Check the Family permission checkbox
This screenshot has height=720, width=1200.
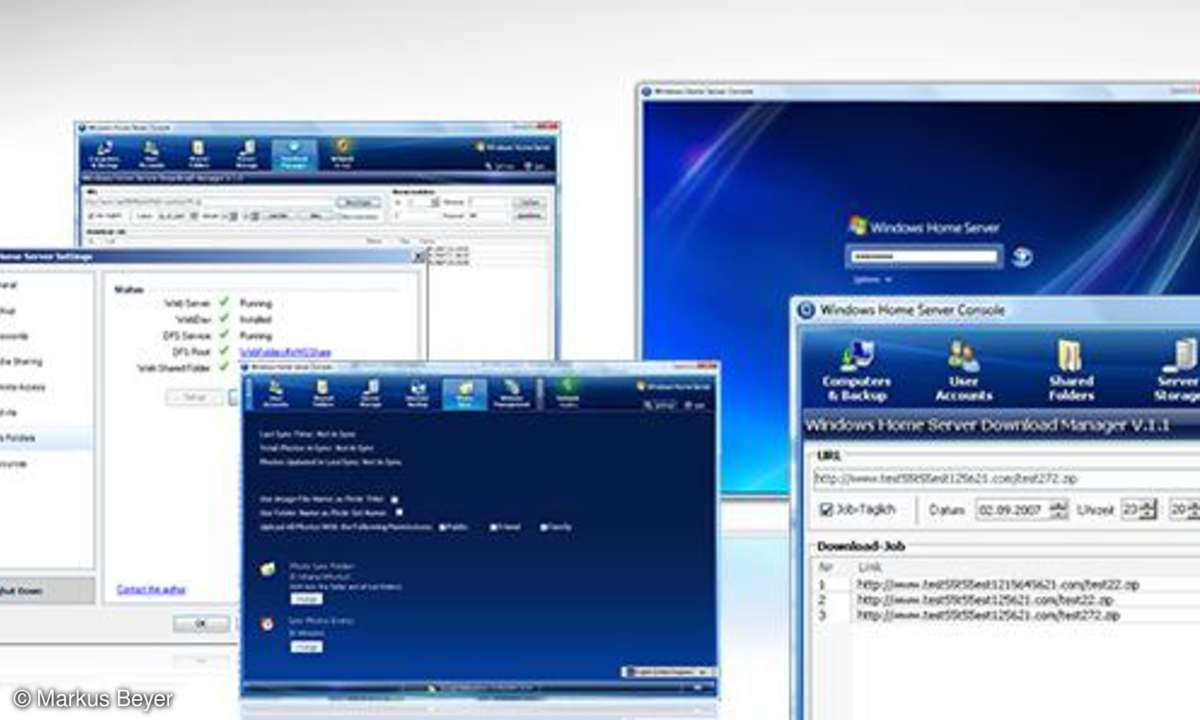[x=544, y=526]
